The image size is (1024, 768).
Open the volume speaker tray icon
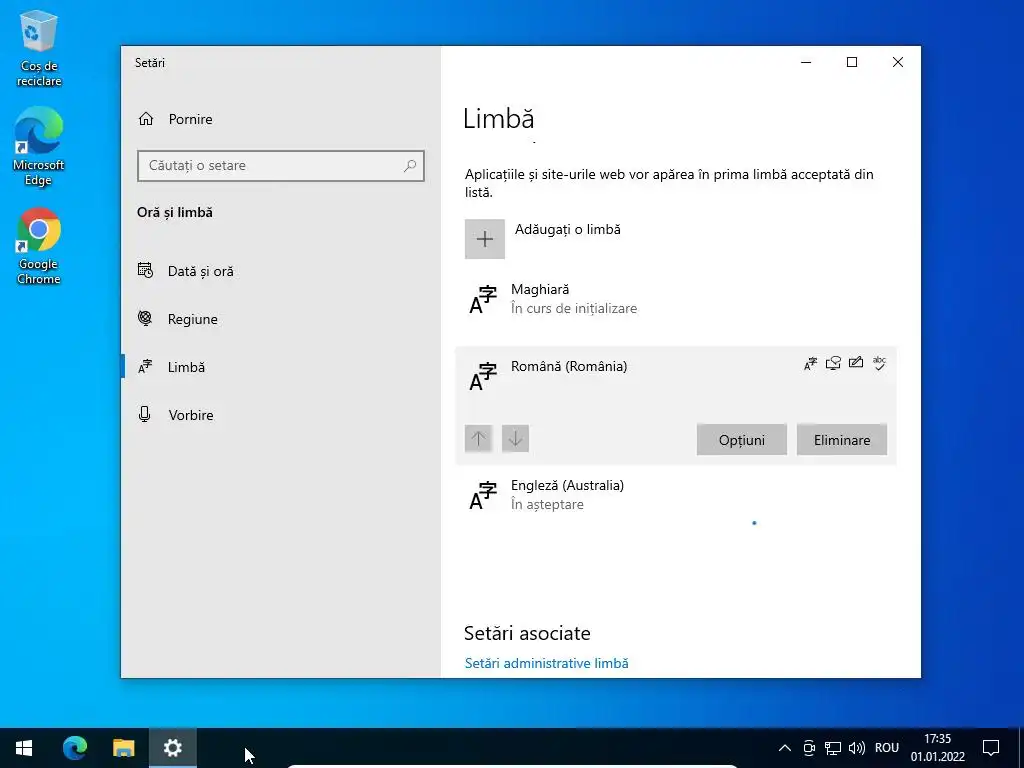pos(856,748)
